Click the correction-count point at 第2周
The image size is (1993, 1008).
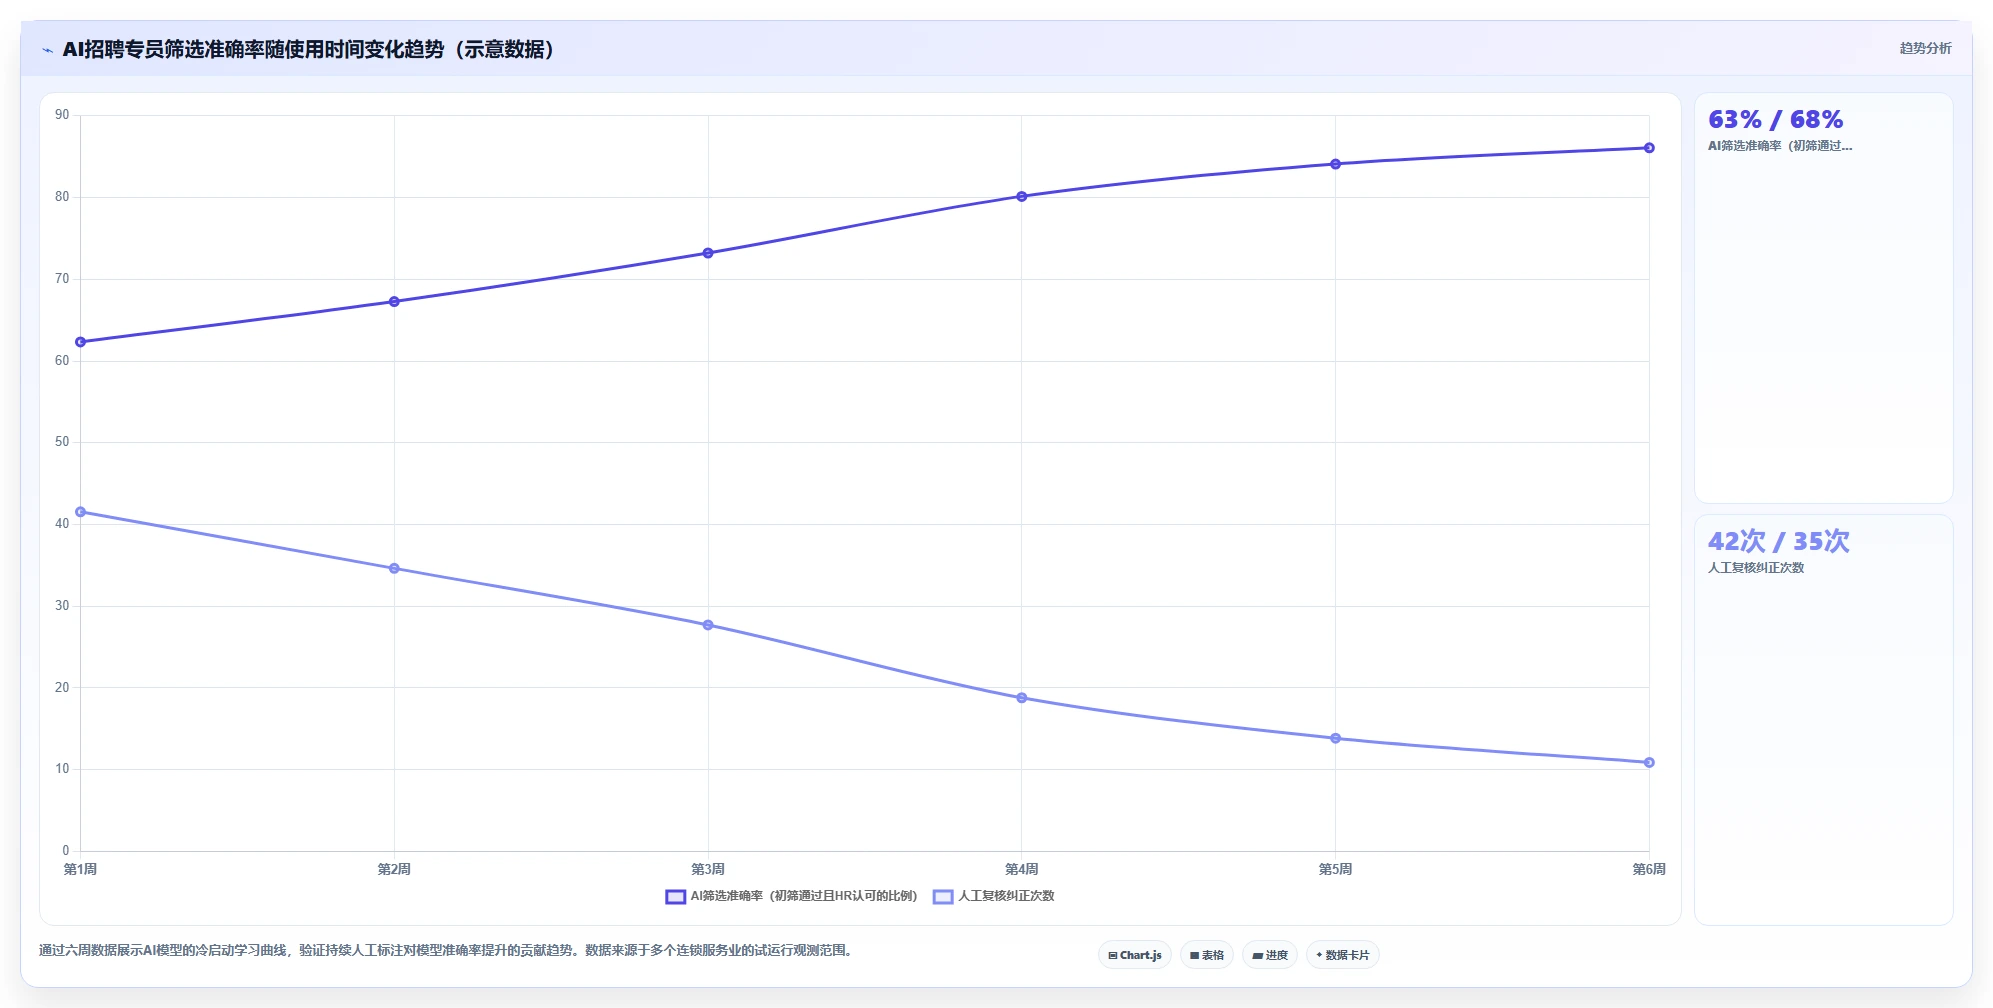coord(394,569)
